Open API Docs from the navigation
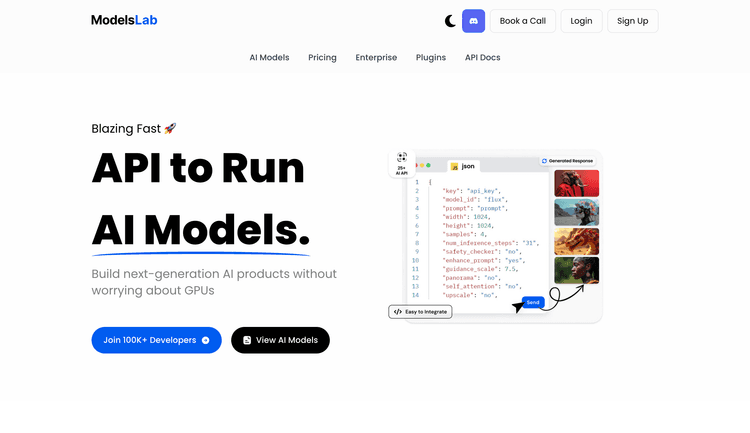This screenshot has height=433, width=750. tap(483, 57)
